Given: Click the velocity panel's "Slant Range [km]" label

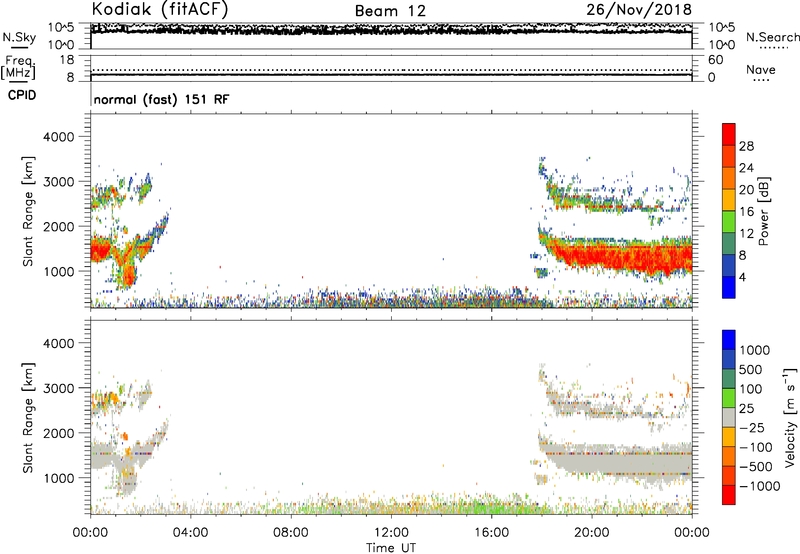Looking at the screenshot, I should [x=28, y=418].
